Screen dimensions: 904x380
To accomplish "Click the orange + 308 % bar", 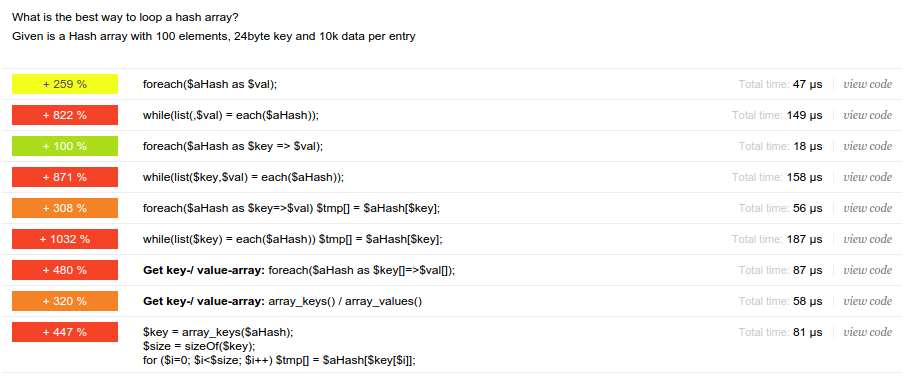I will point(65,208).
